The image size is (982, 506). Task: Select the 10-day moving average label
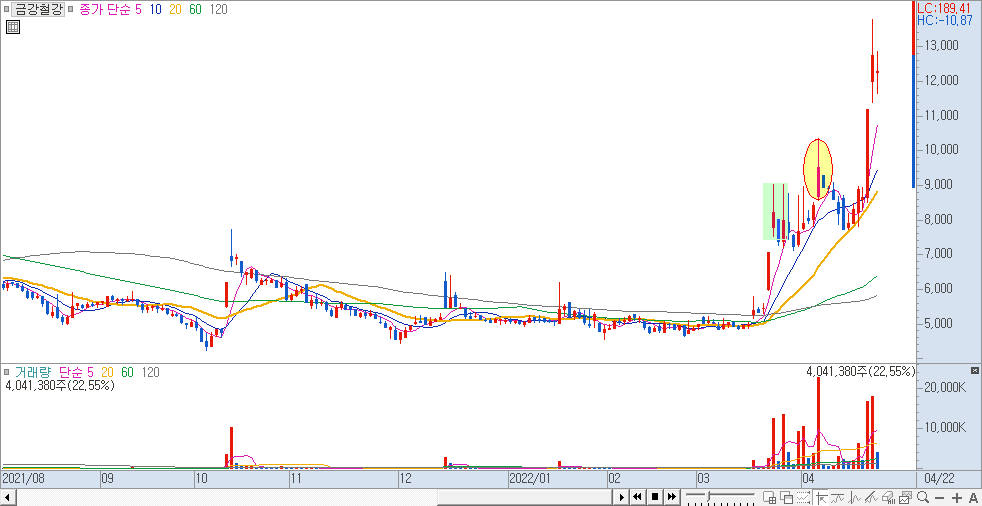[x=155, y=9]
